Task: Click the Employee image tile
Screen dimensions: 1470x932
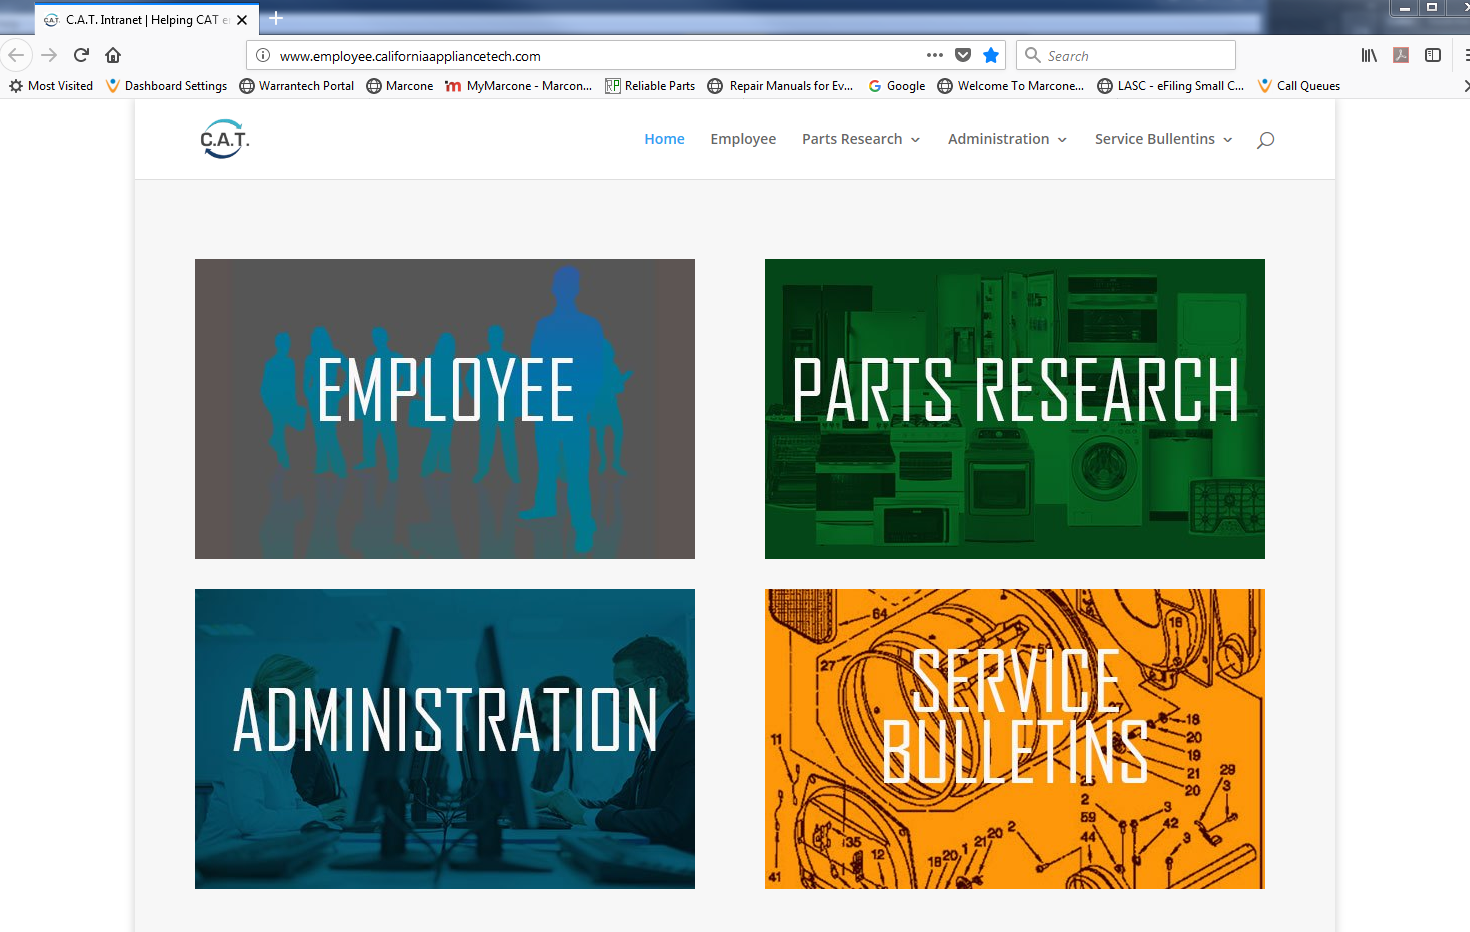Action: [444, 408]
